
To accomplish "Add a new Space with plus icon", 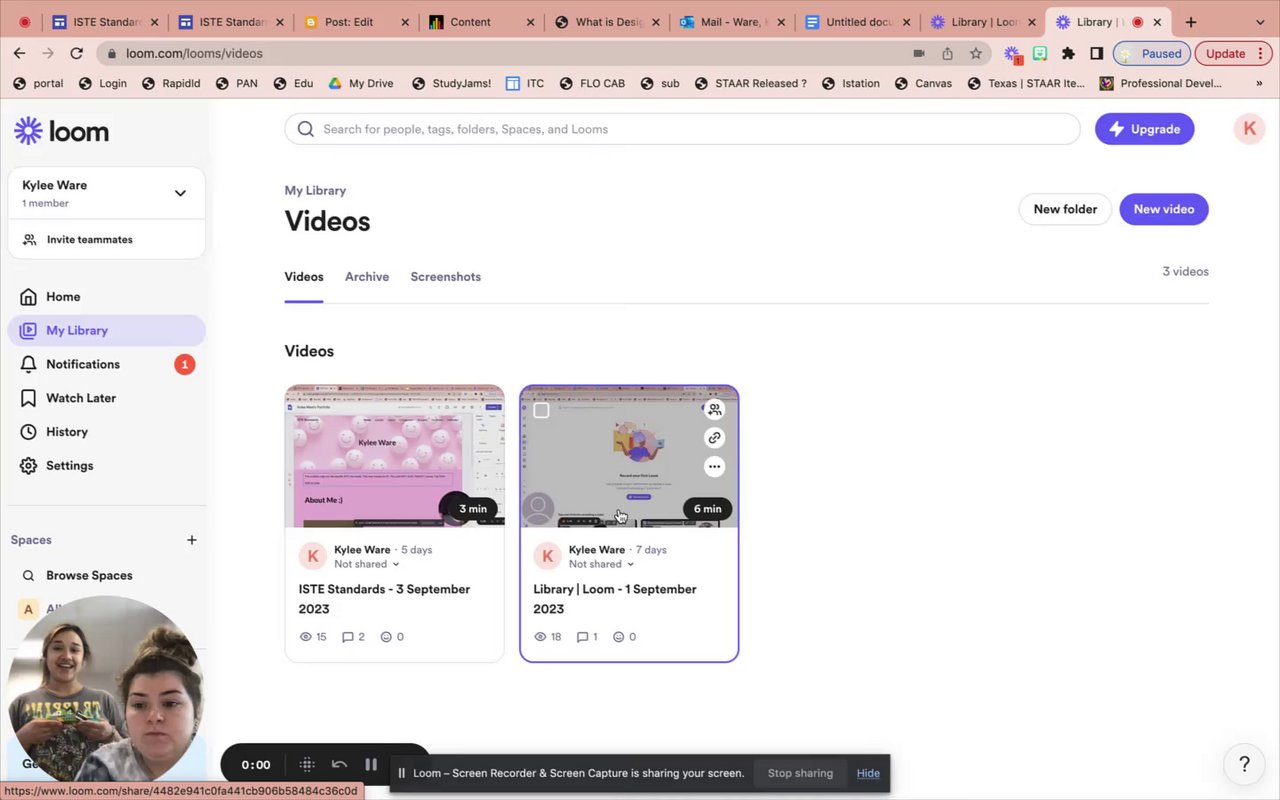I will coord(191,540).
